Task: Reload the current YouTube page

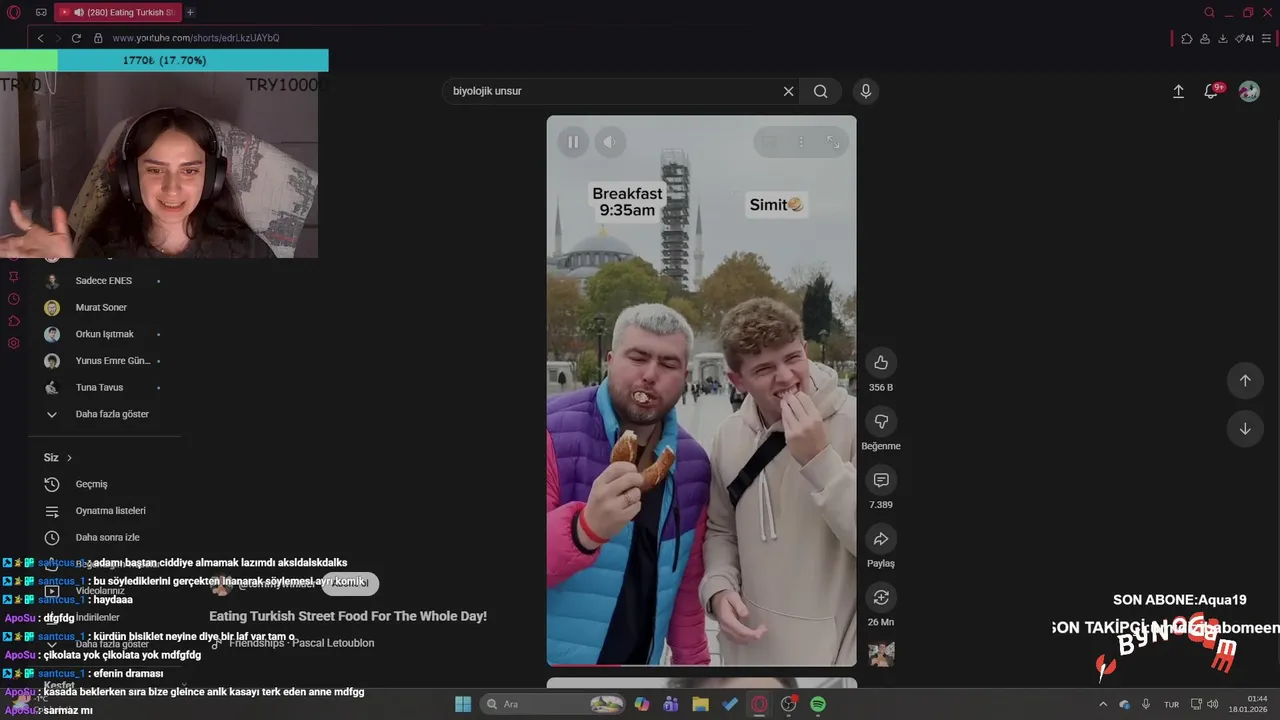Action: [76, 38]
